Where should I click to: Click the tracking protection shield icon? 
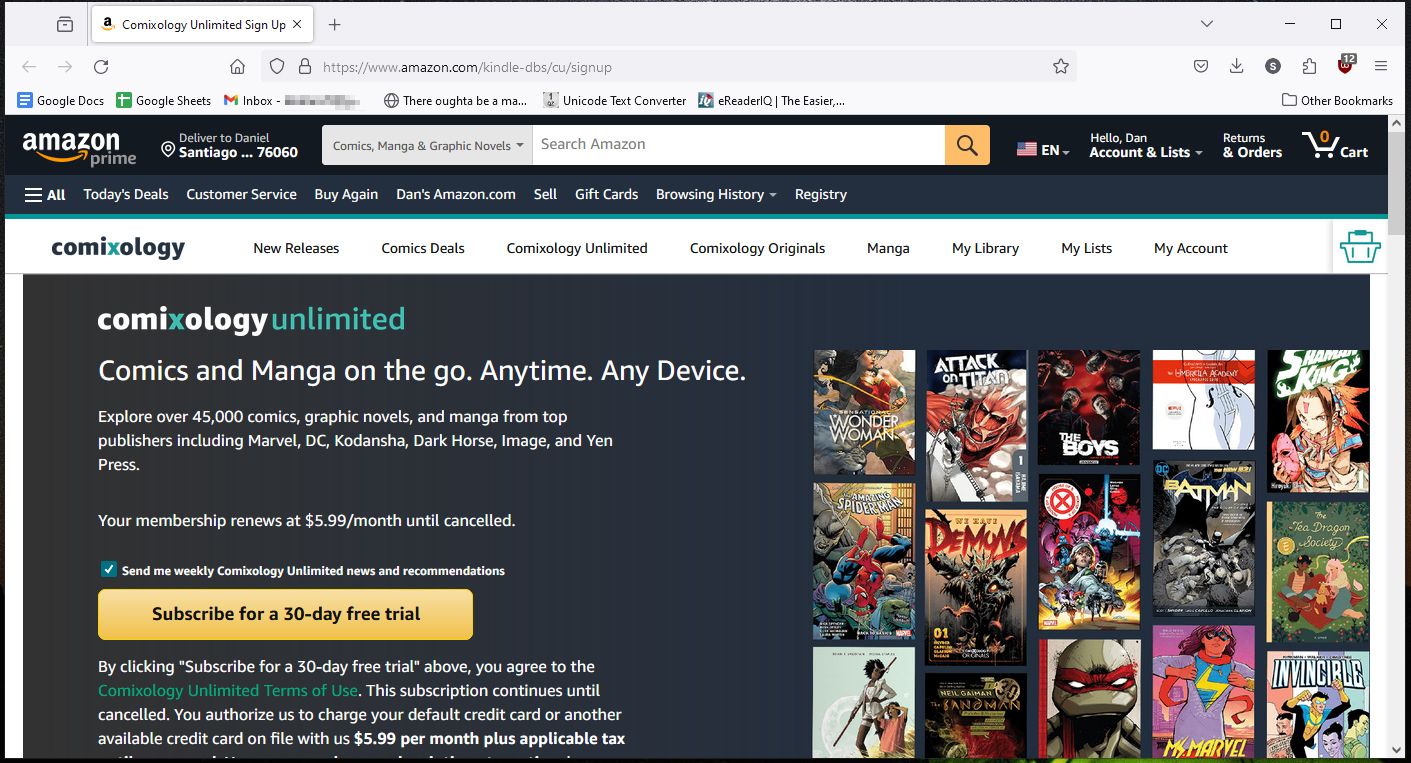pos(277,67)
